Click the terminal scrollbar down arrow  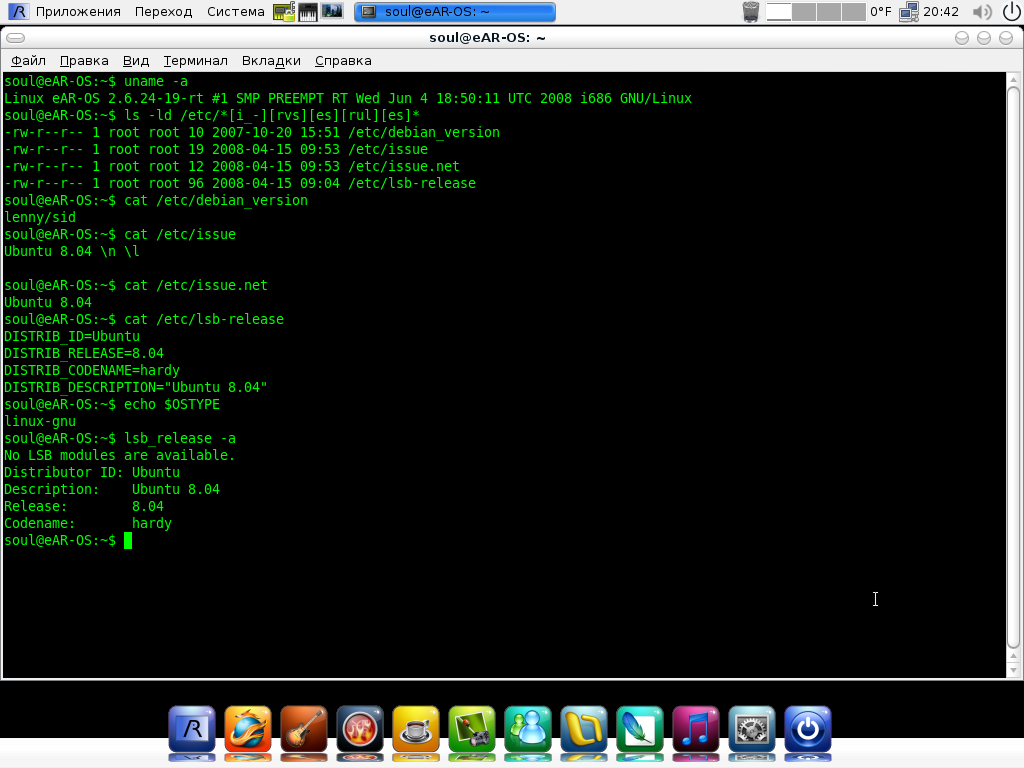pos(1014,671)
